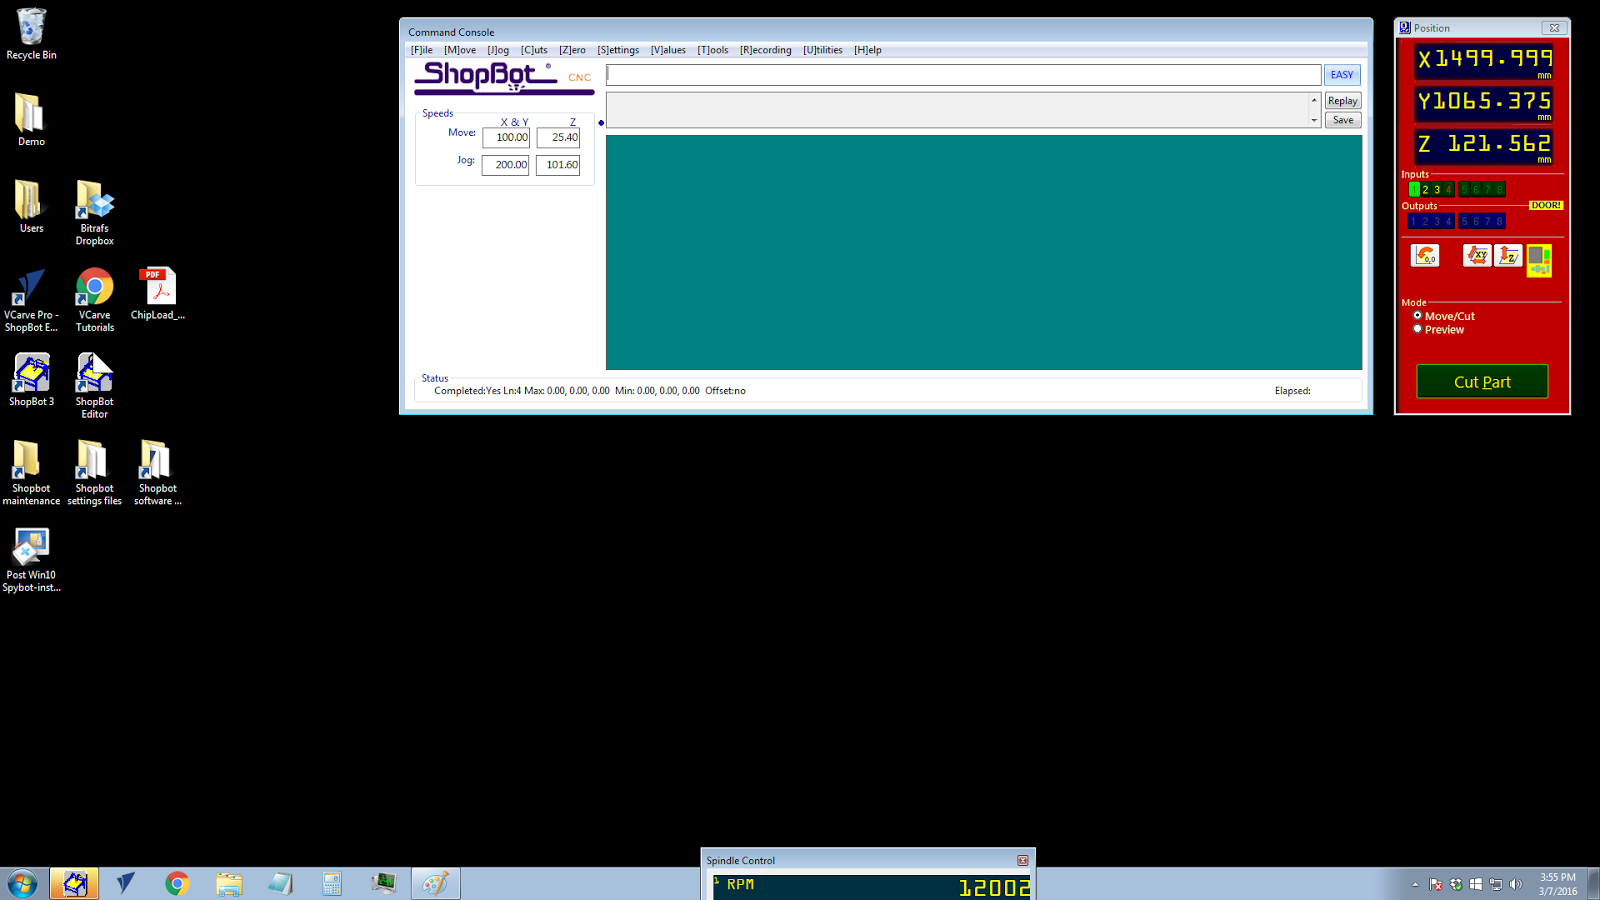Click the volume speaker tray icon
1600x900 pixels.
(1516, 885)
